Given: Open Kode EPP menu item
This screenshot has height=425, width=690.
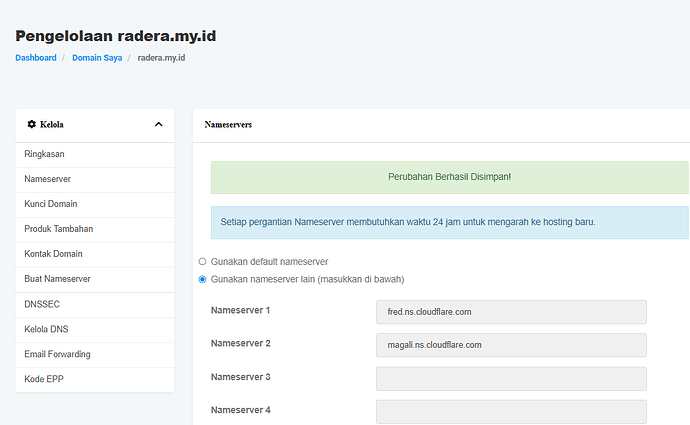Looking at the screenshot, I should [95, 380].
